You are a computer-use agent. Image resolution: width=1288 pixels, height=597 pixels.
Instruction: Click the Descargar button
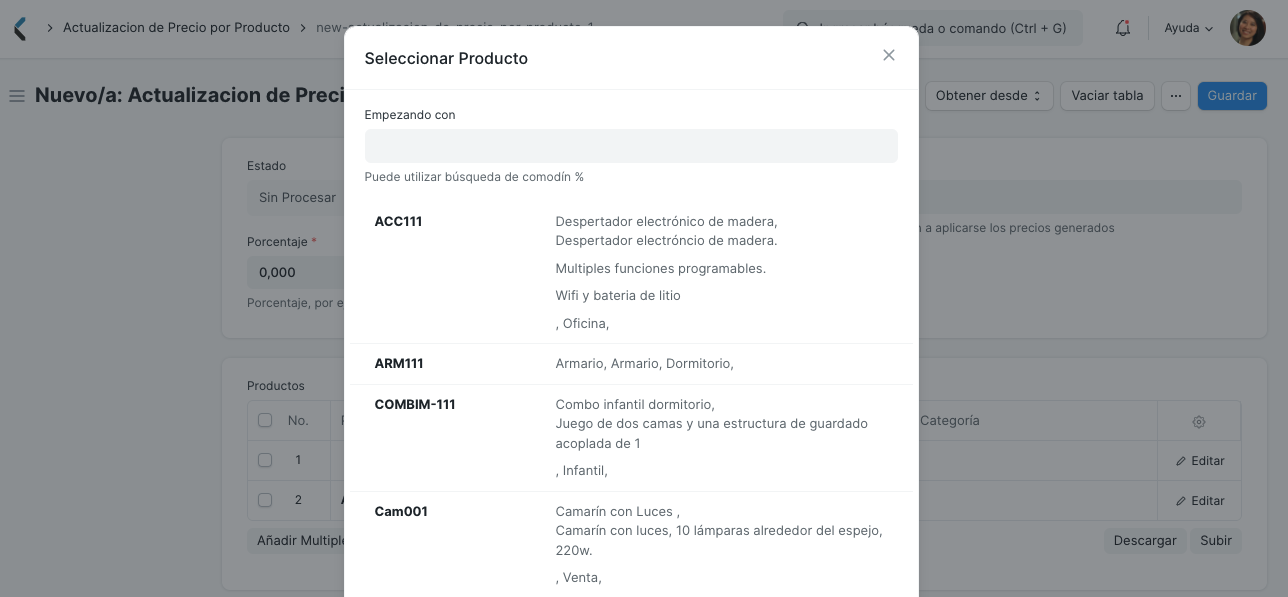(1144, 540)
